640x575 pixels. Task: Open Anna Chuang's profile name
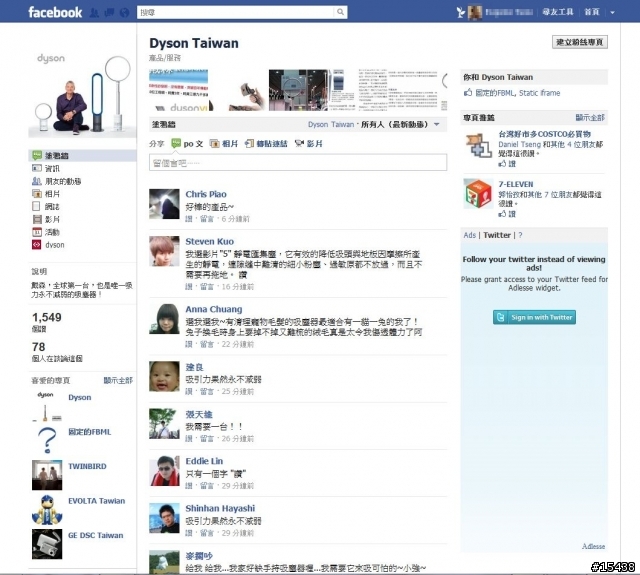coord(213,309)
